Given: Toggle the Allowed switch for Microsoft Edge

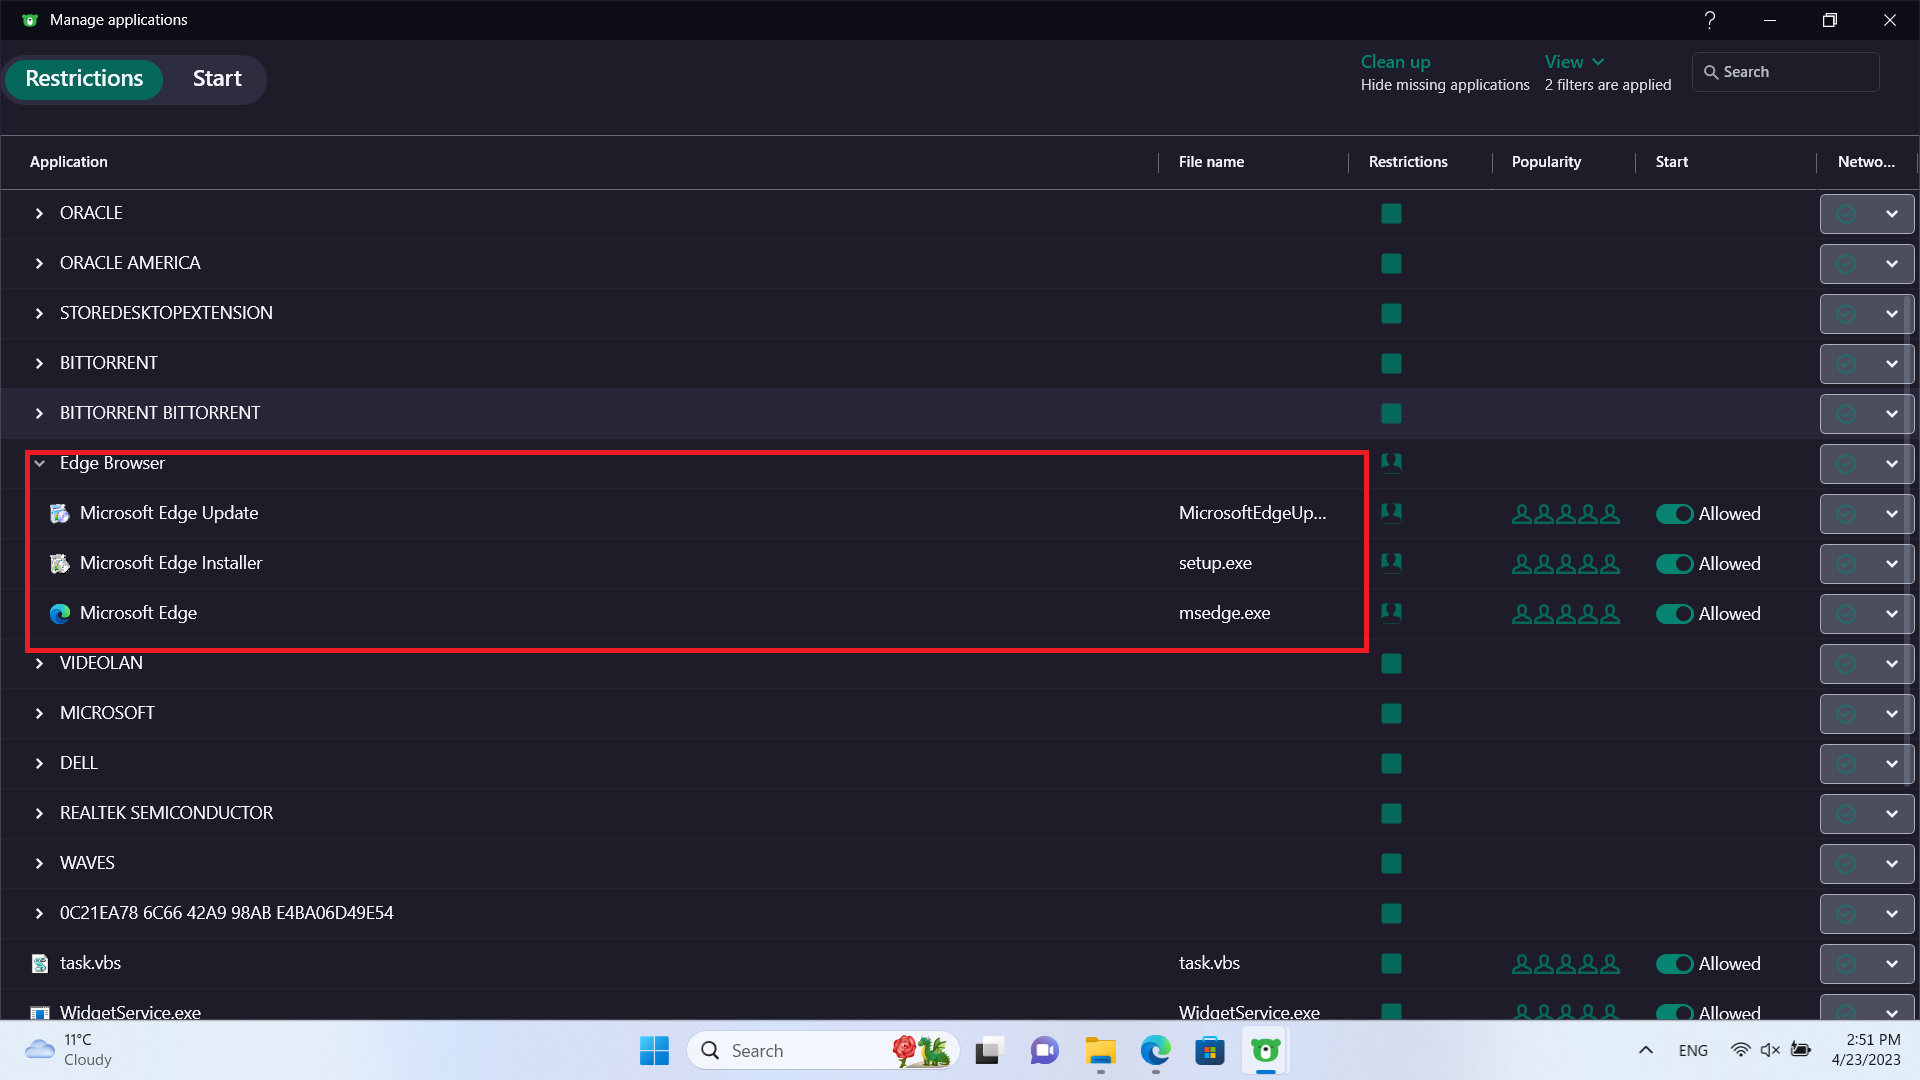Looking at the screenshot, I should [x=1674, y=614].
